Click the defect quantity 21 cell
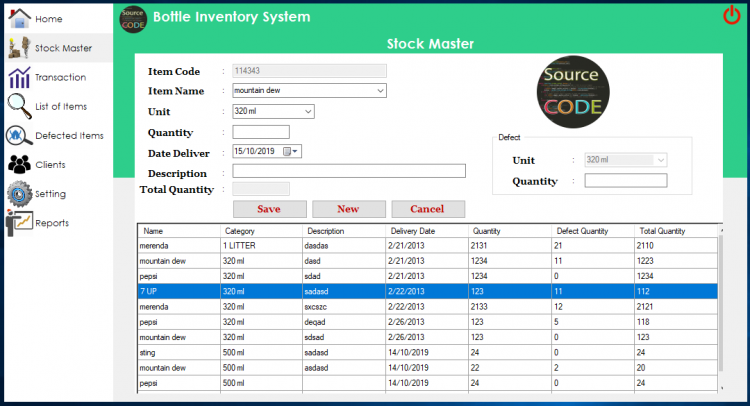 pos(593,246)
